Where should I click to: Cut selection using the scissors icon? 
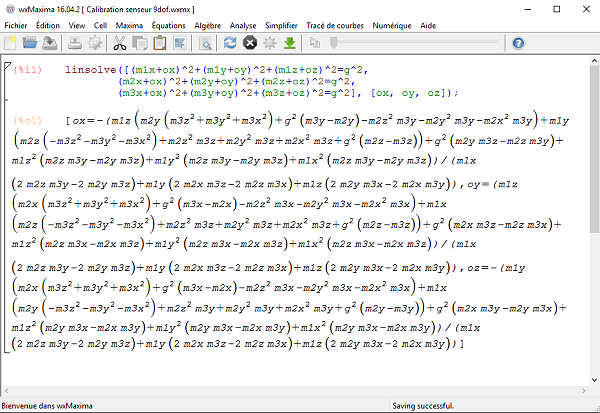[x=120, y=43]
